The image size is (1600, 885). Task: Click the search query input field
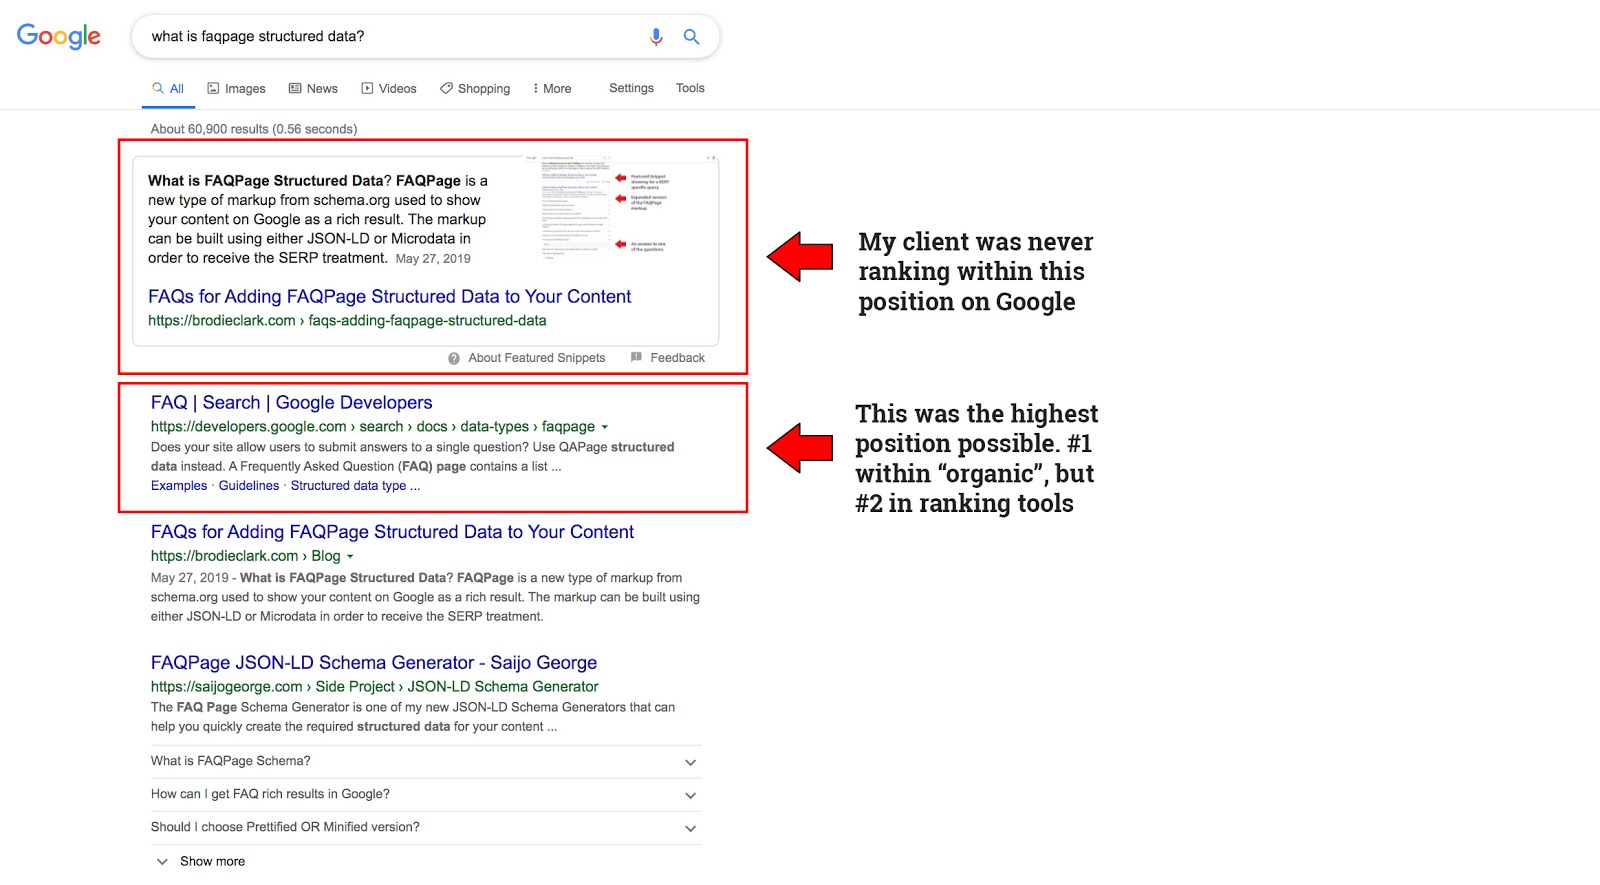(x=390, y=37)
